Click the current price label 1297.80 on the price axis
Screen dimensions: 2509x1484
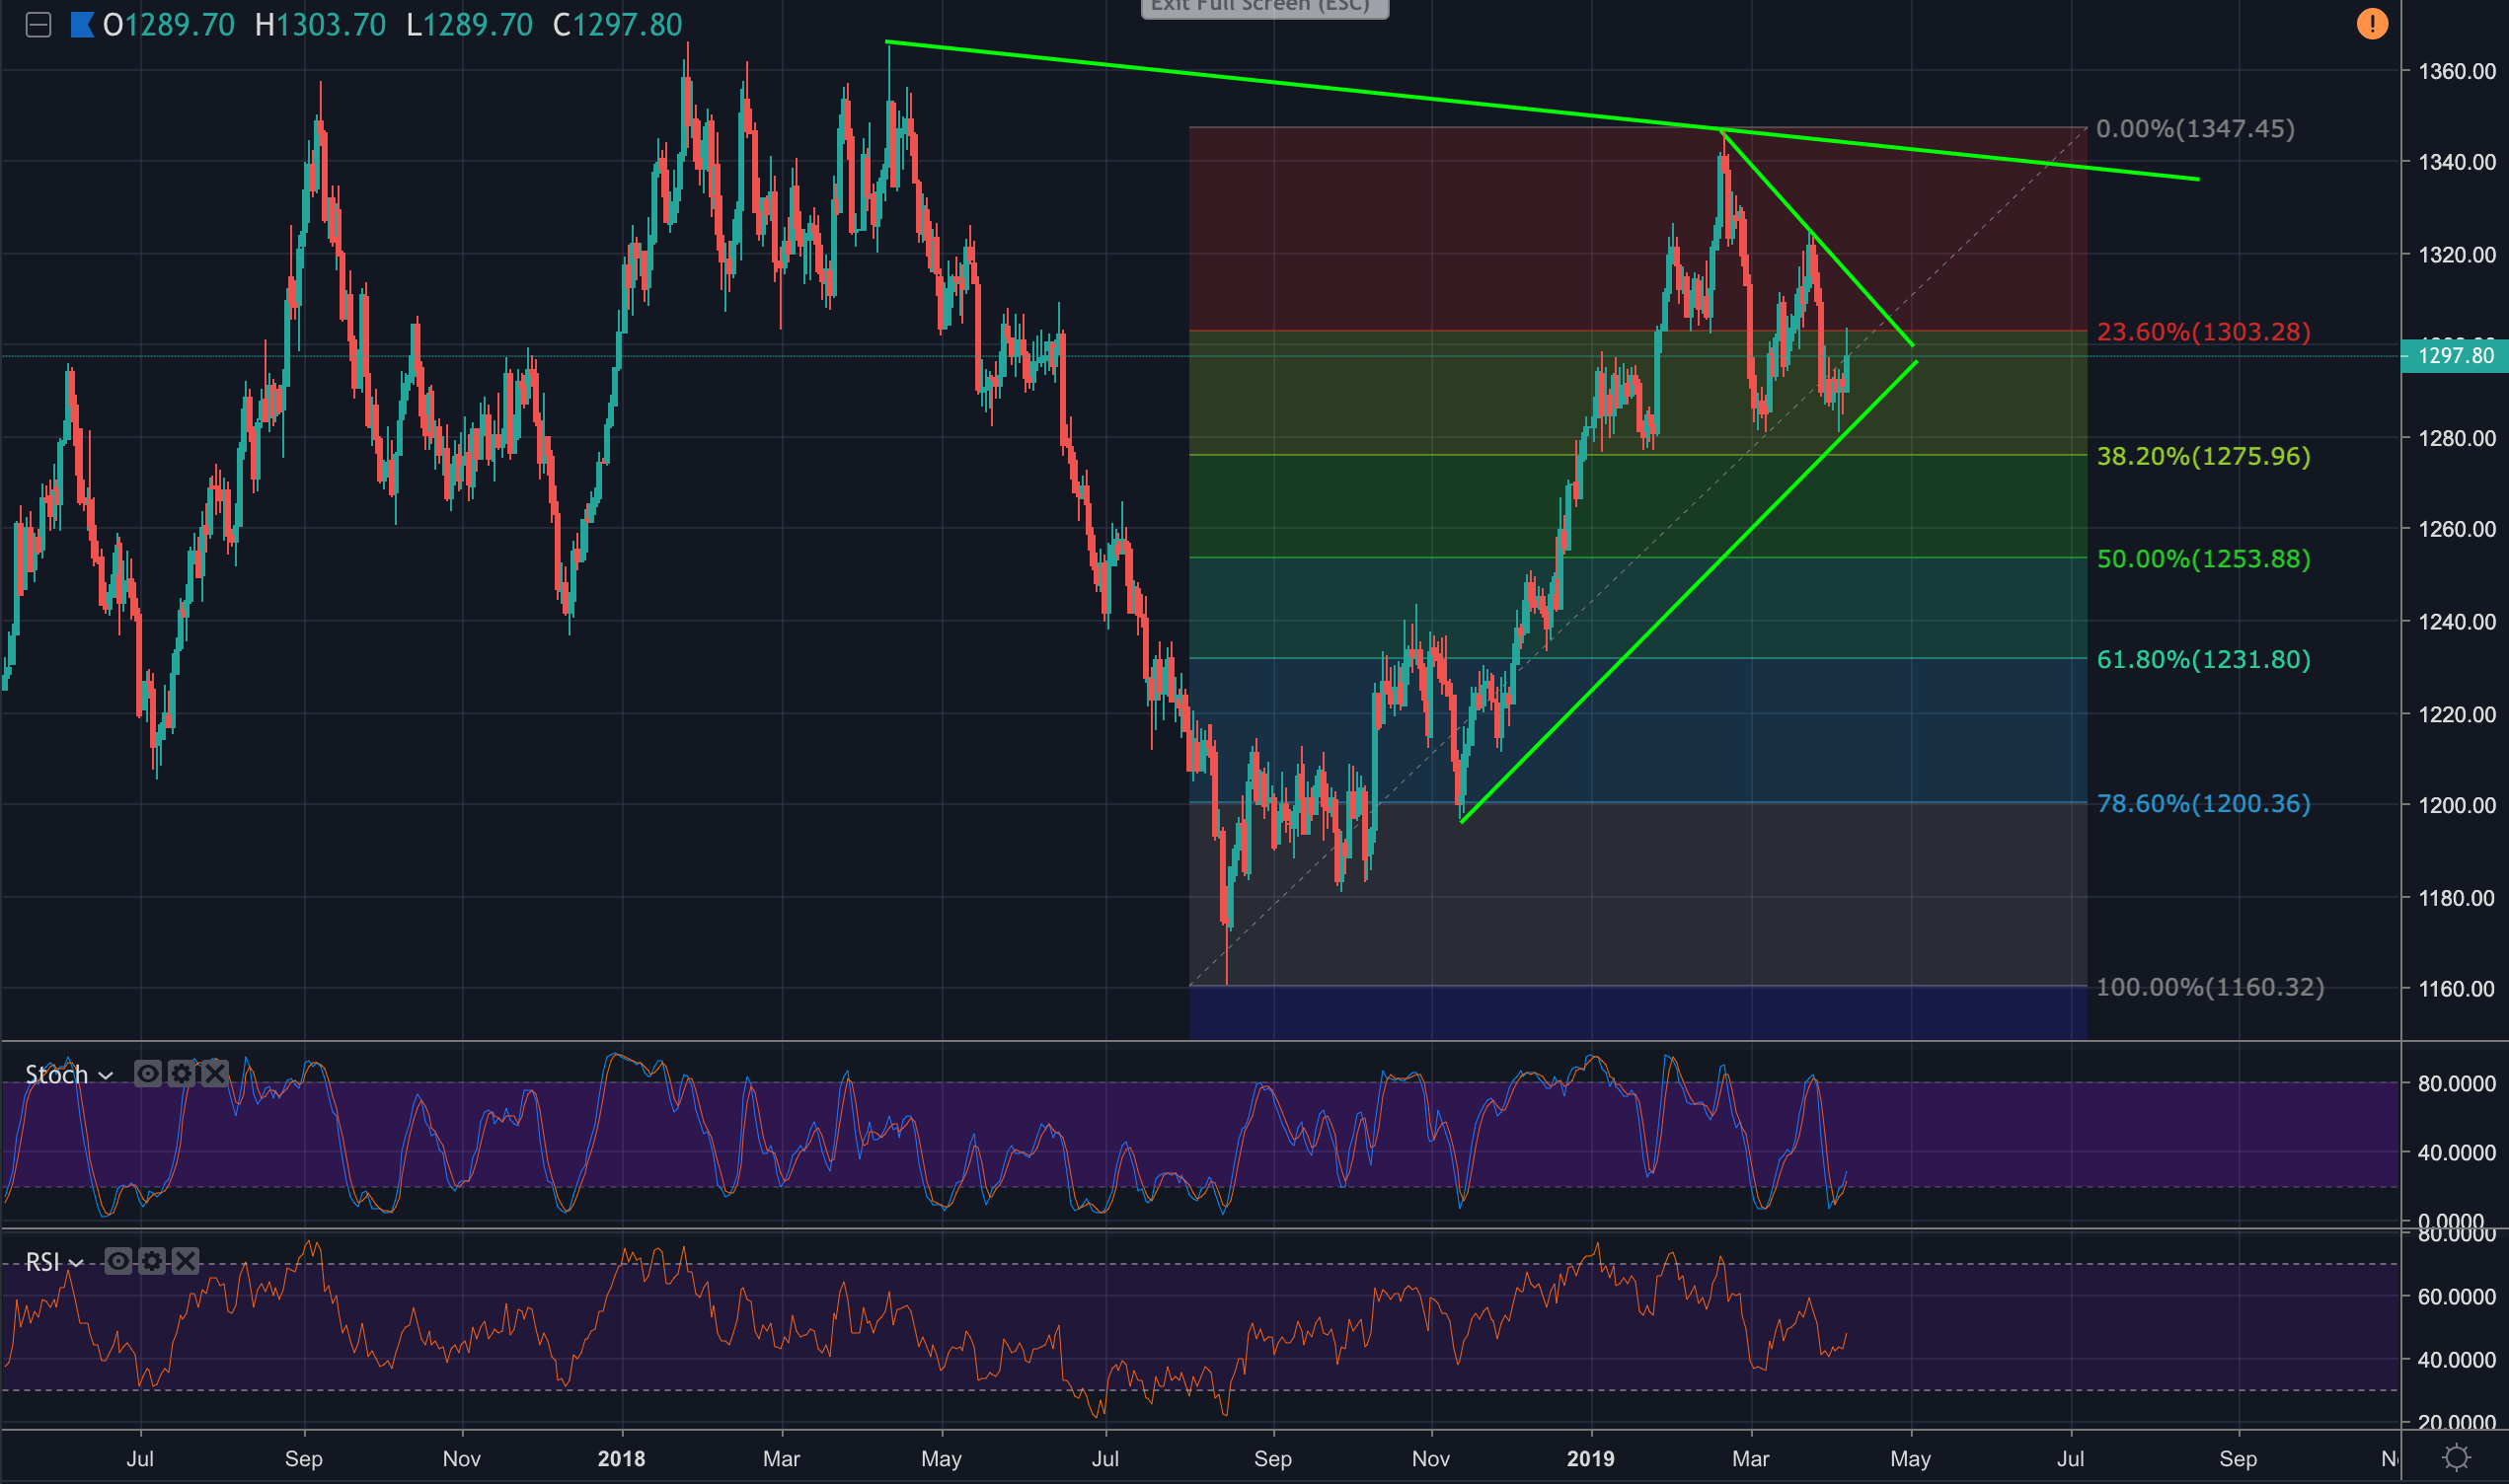pyautogui.click(x=2454, y=356)
